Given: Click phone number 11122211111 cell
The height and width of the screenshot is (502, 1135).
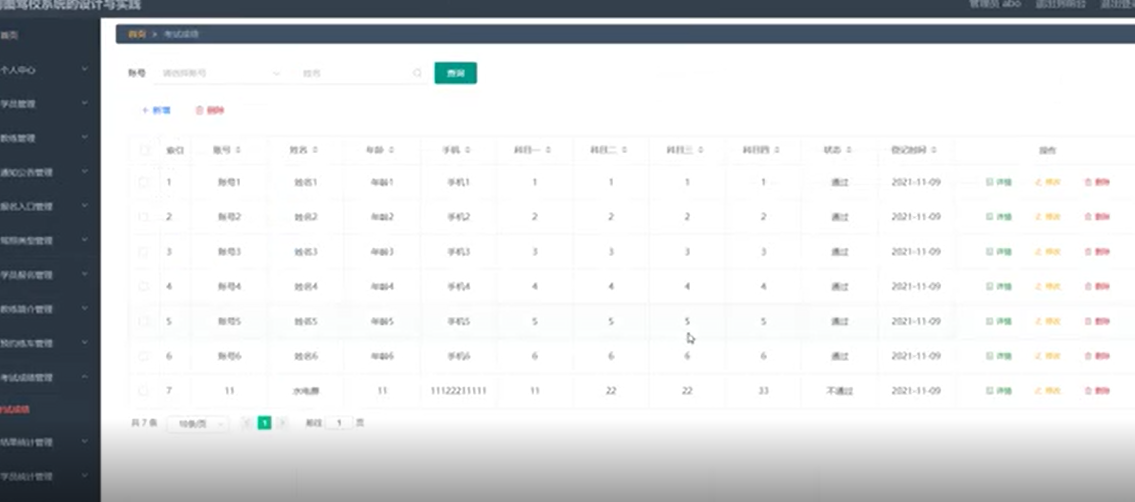Looking at the screenshot, I should 458,391.
